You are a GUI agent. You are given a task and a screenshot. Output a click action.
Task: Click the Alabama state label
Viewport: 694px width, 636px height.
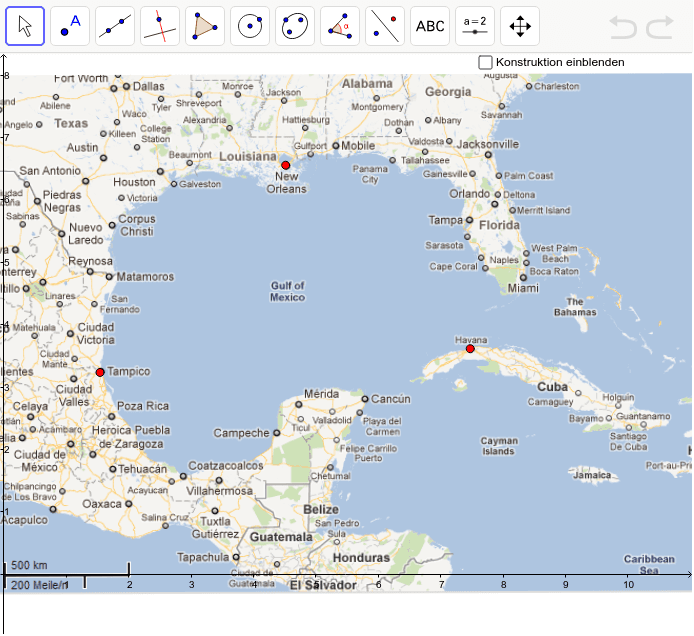[x=367, y=84]
